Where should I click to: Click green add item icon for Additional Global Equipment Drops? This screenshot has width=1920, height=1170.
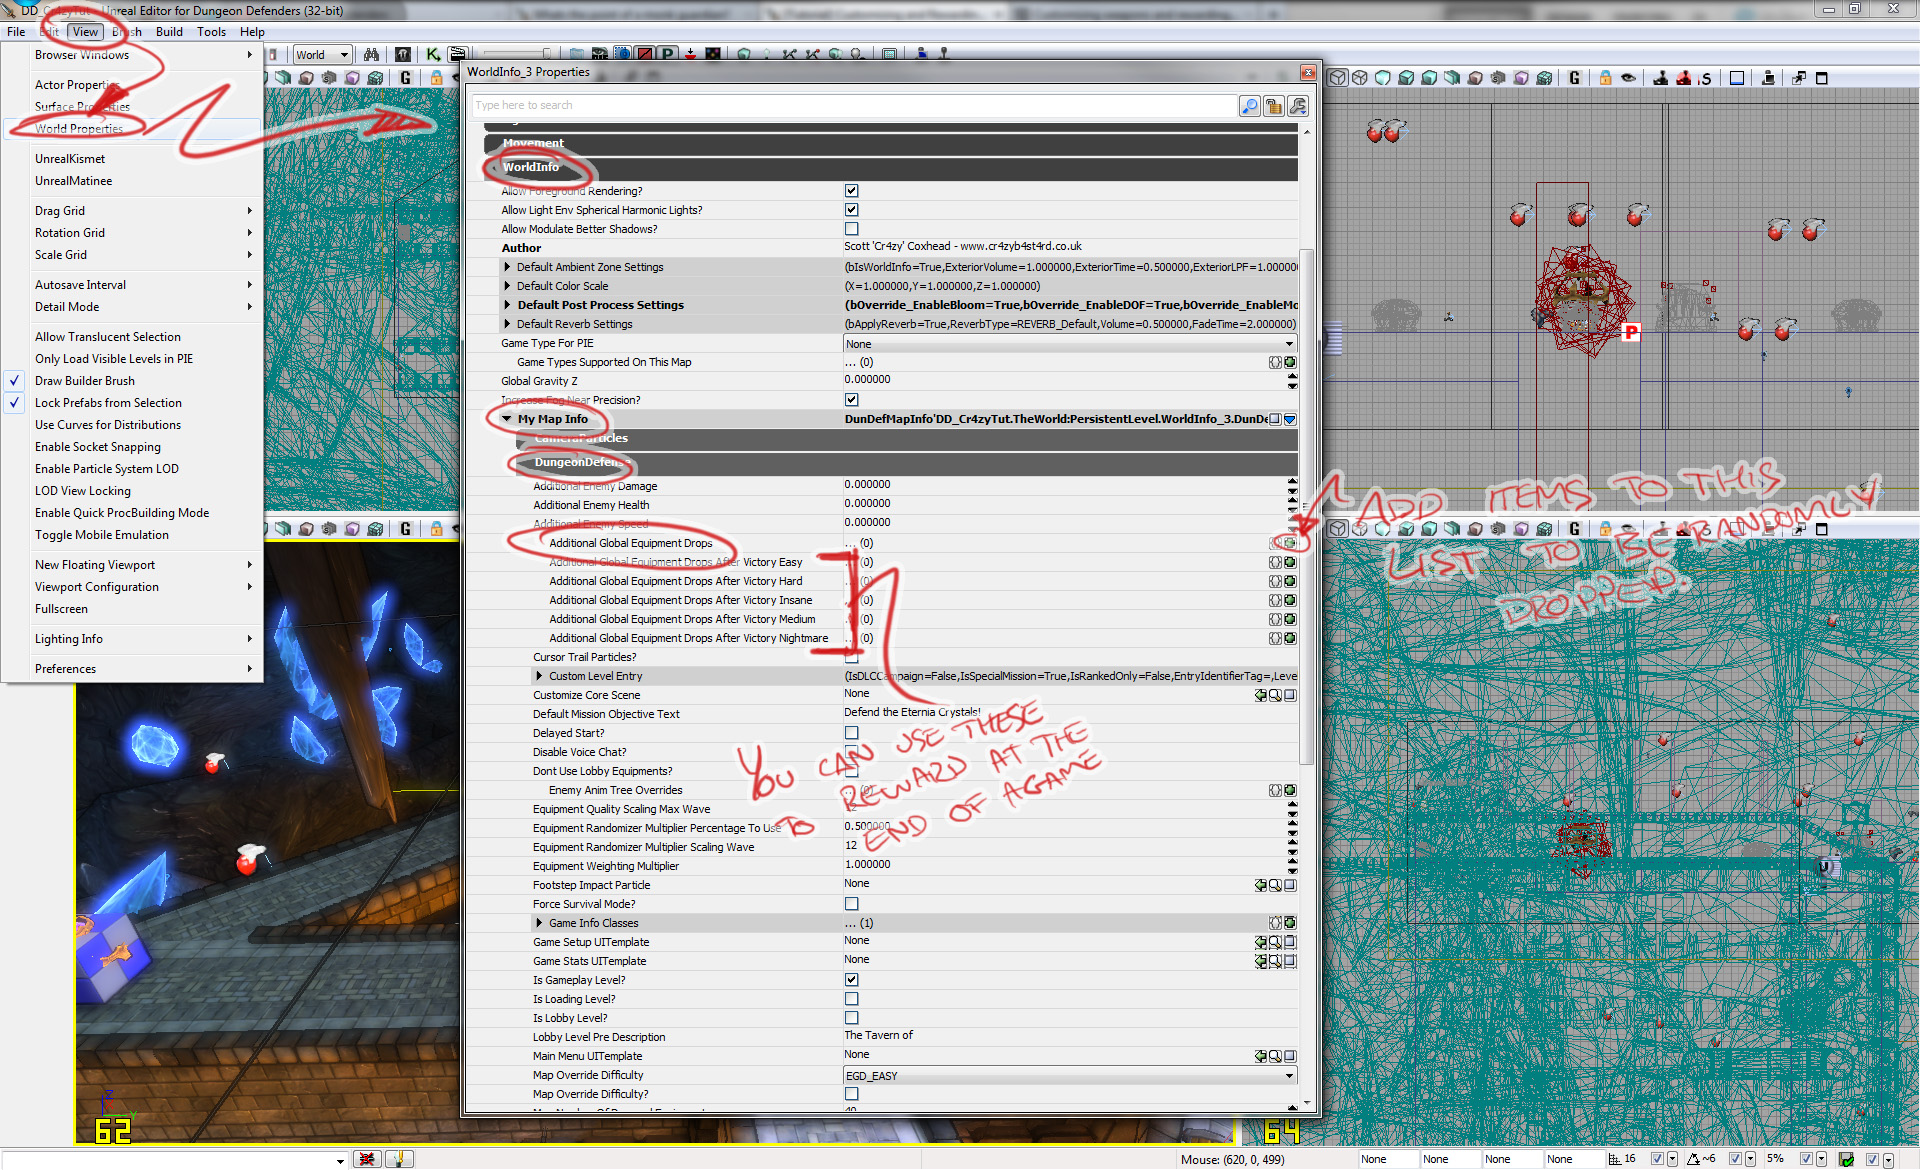tap(1290, 543)
